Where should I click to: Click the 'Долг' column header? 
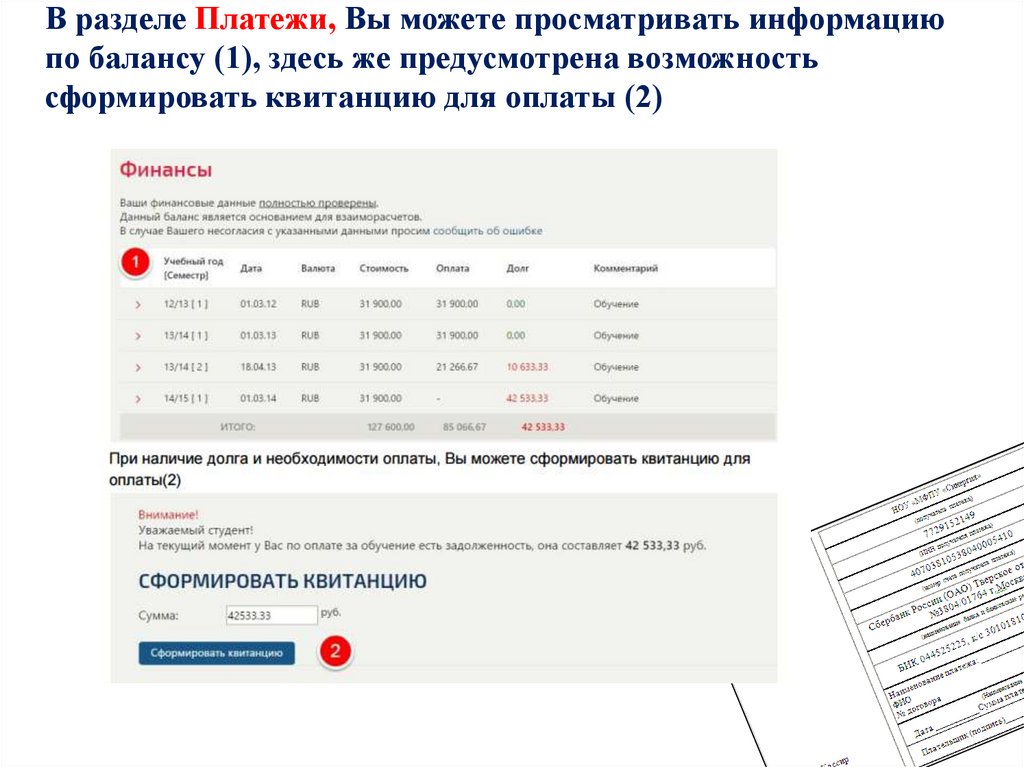[518, 268]
